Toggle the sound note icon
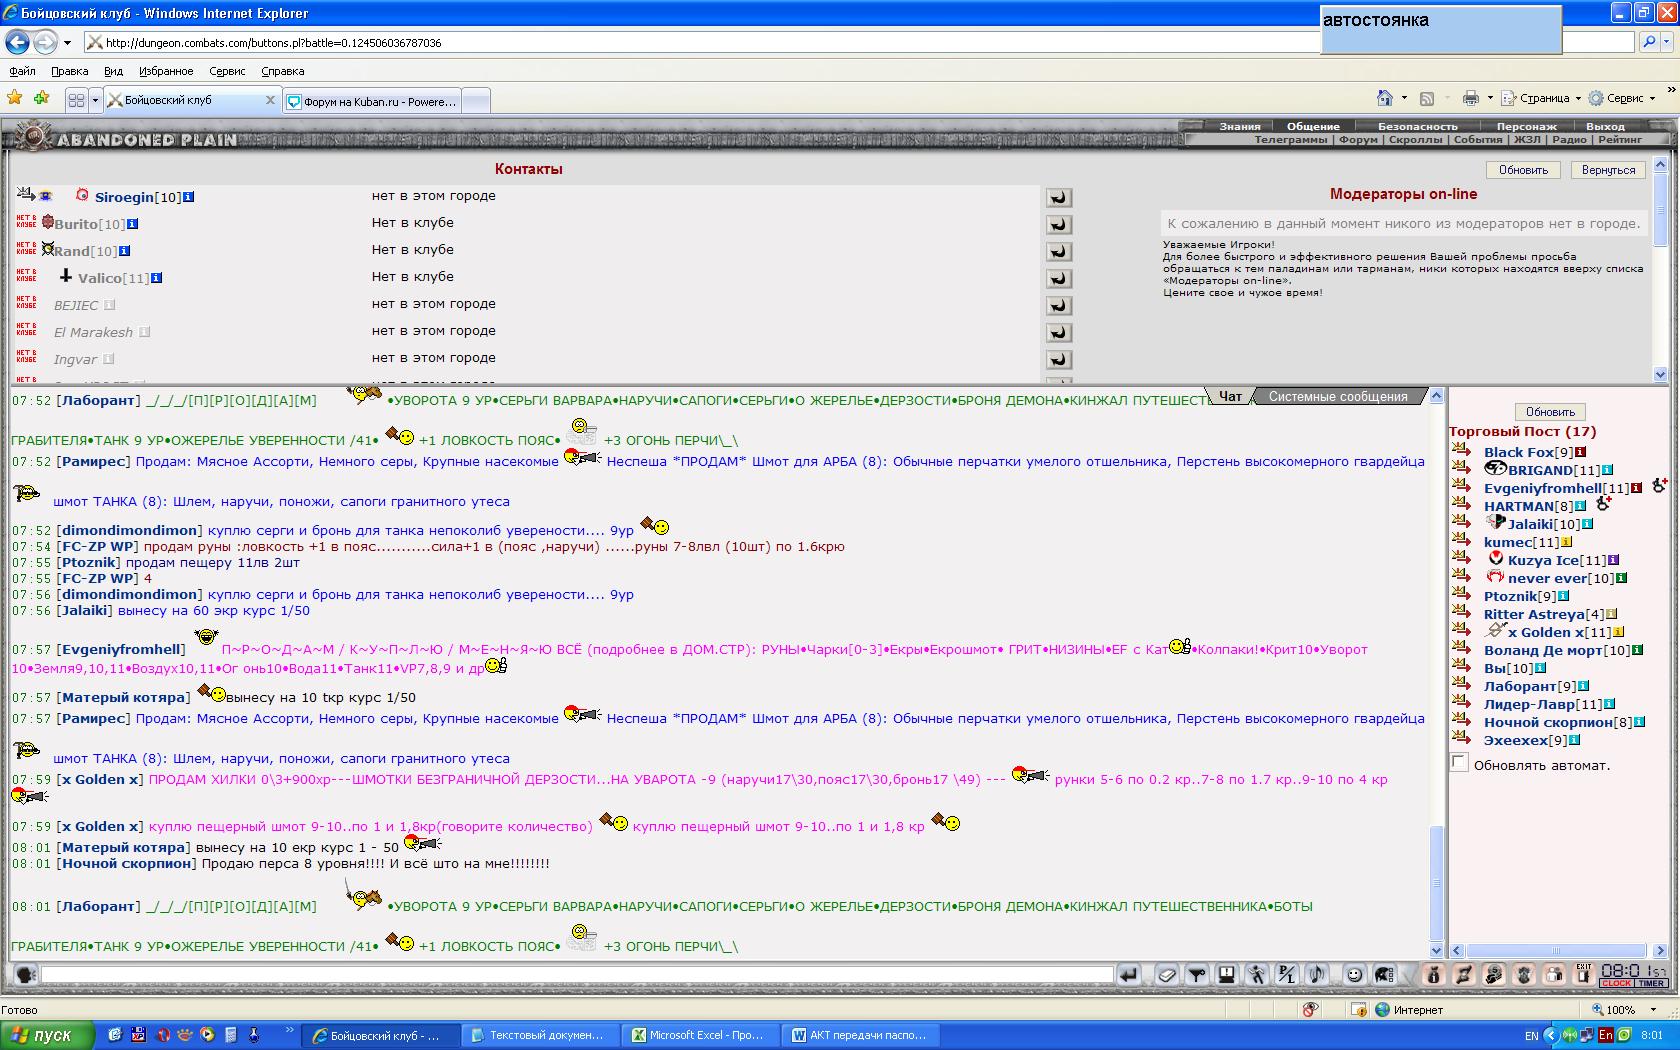The width and height of the screenshot is (1680, 1050). pos(1316,974)
